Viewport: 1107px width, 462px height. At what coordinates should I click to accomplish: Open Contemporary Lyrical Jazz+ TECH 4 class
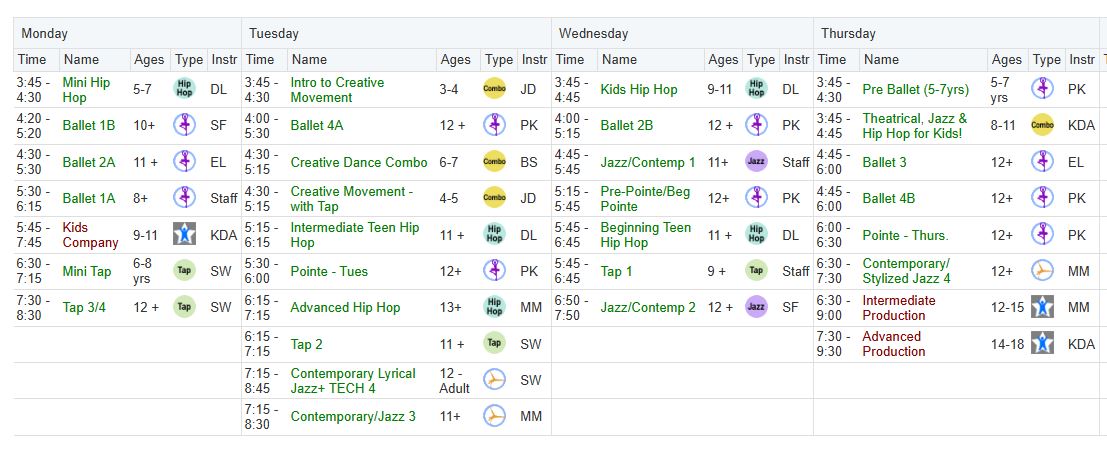tap(352, 380)
